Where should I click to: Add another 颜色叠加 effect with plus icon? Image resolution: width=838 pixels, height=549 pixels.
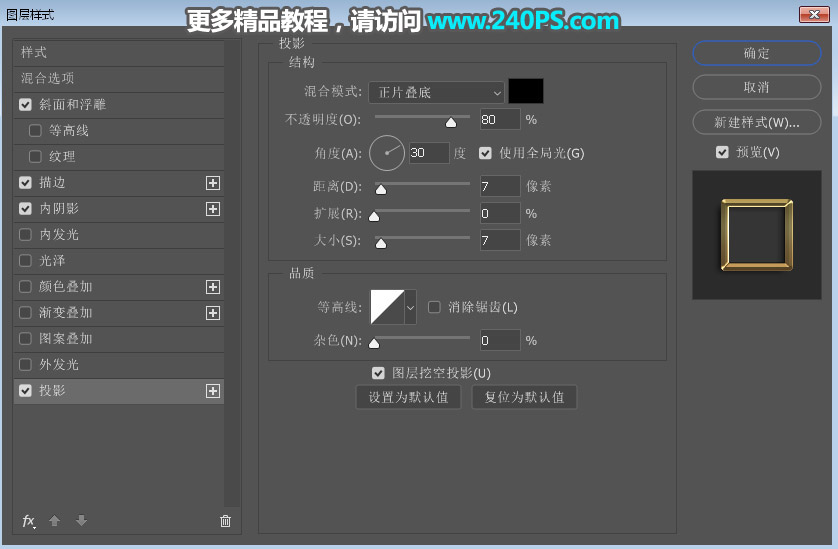(213, 287)
